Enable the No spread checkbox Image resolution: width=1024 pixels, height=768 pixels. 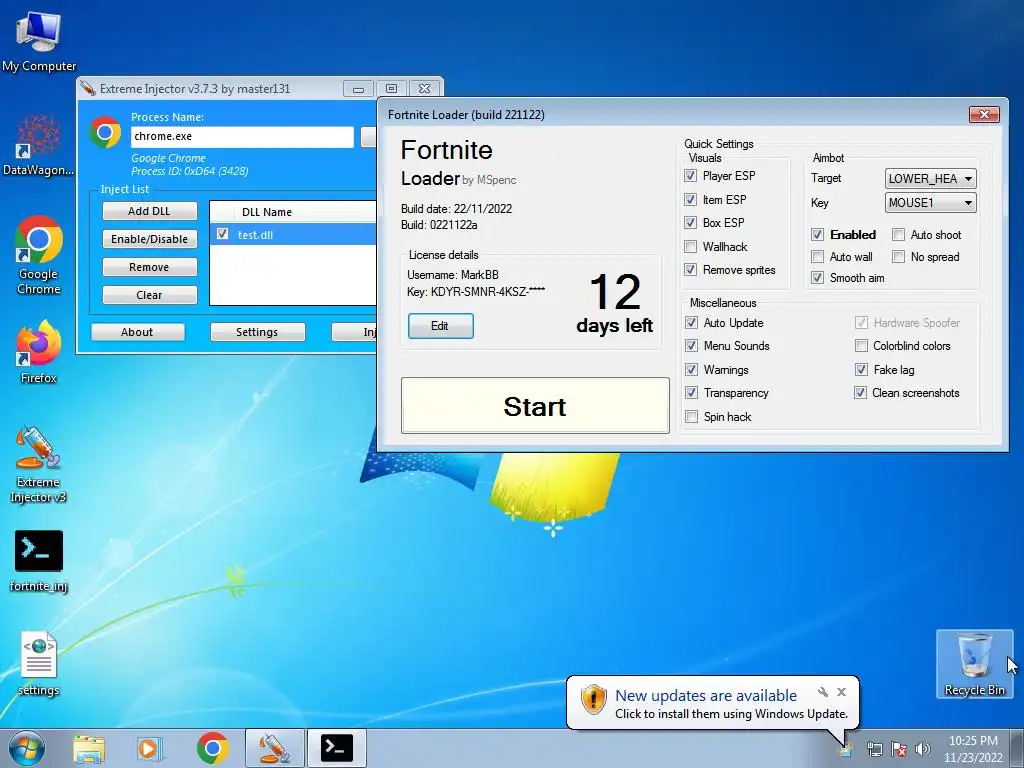coord(899,257)
